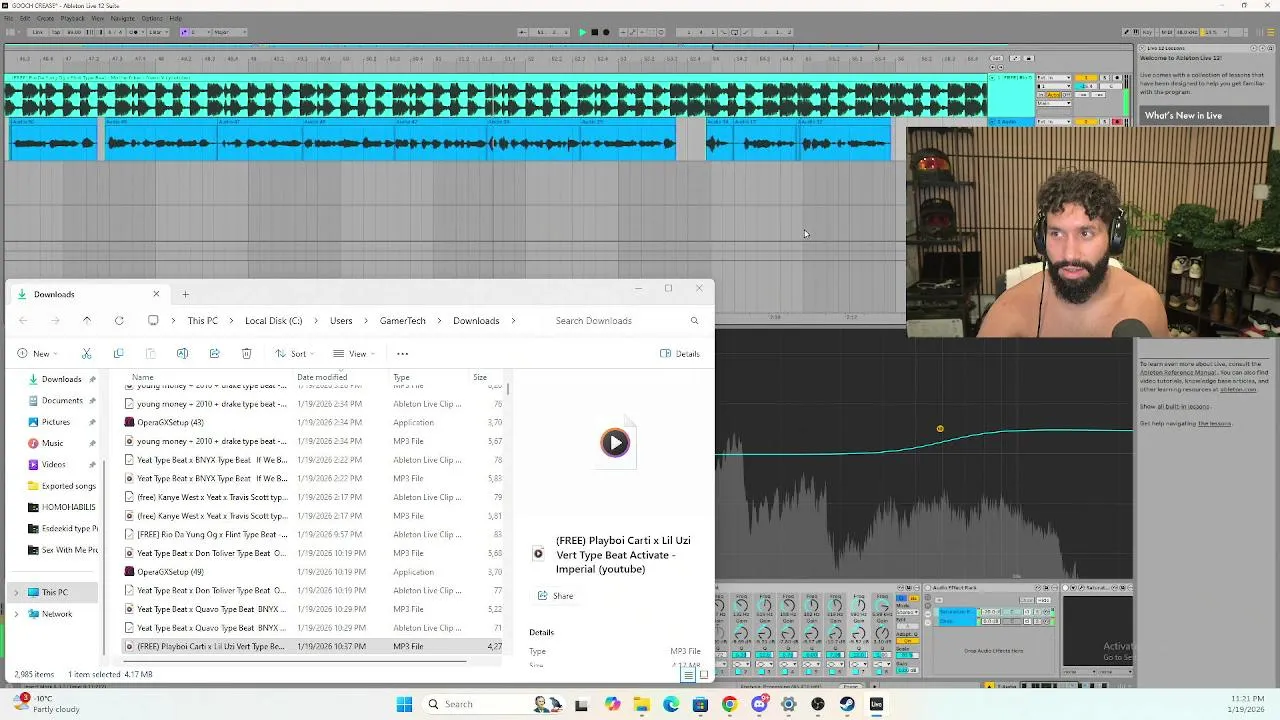
Task: Click the search magnifier in Explorer
Action: point(694,321)
